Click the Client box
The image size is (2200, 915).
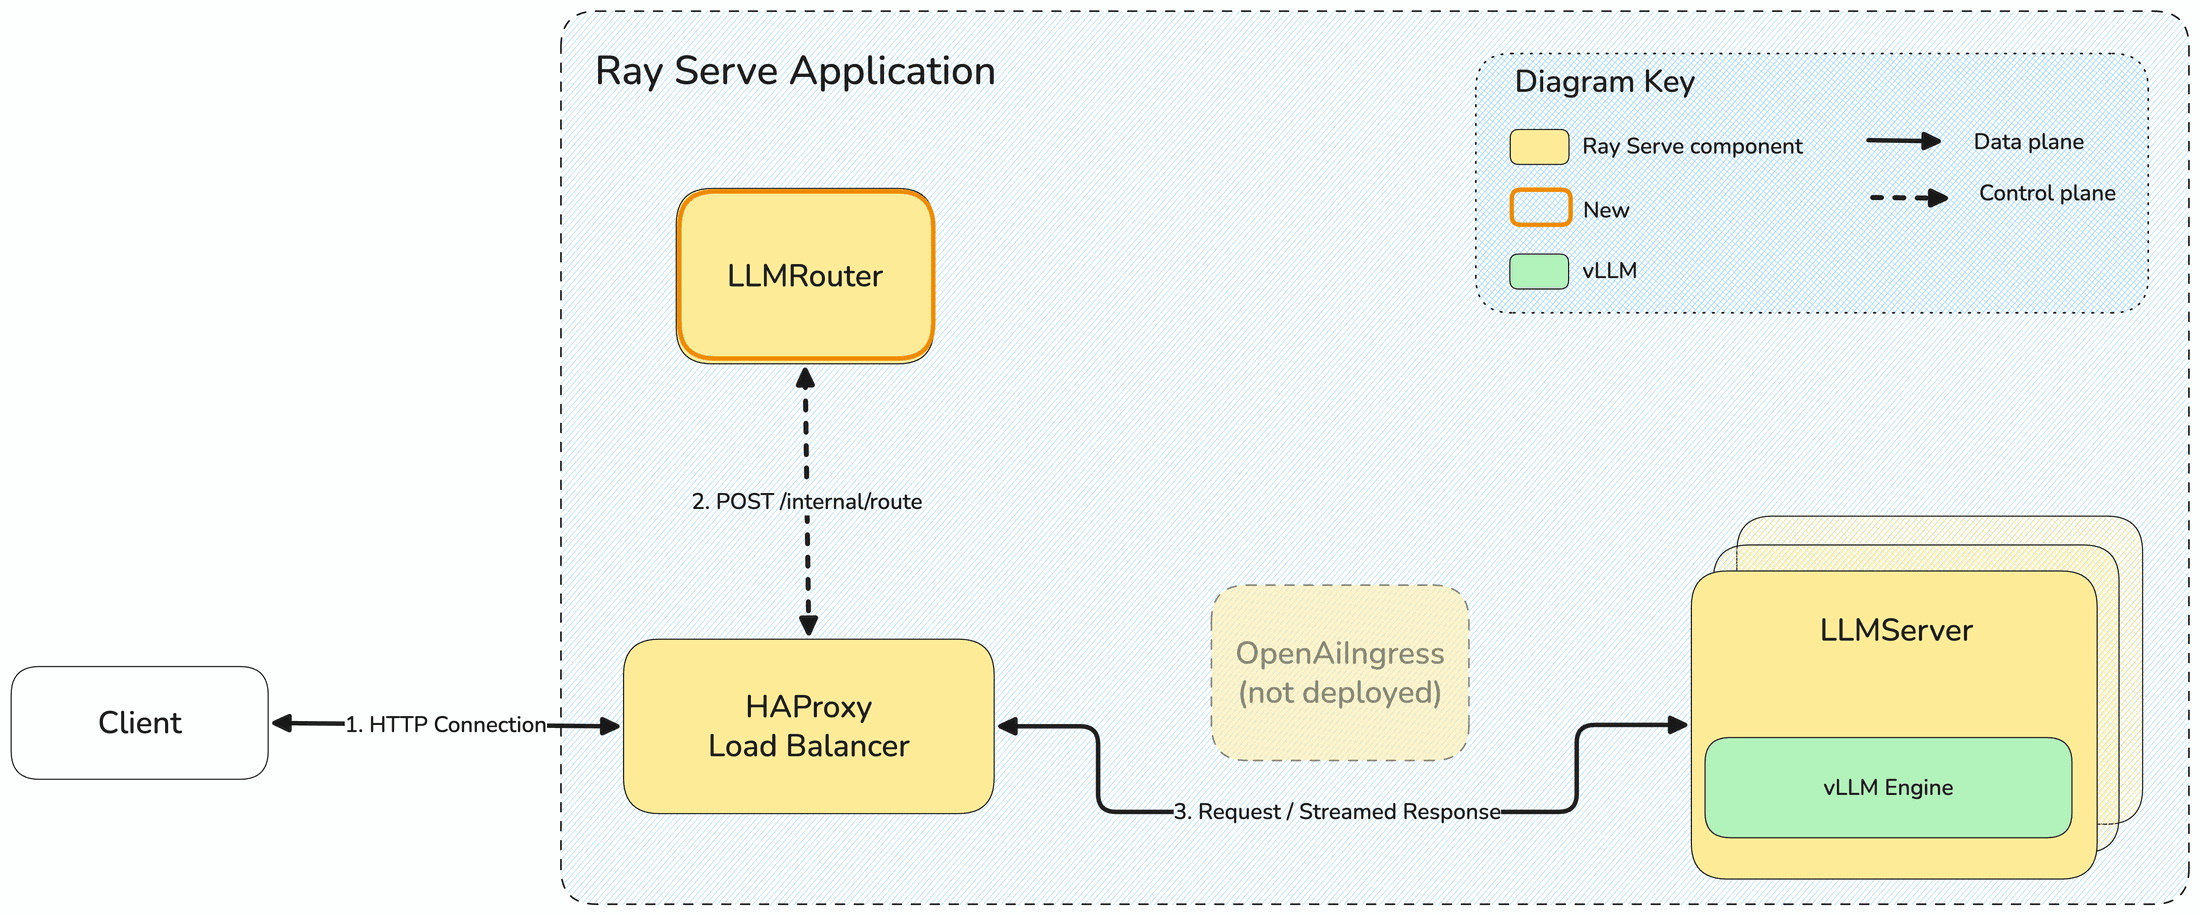tap(140, 723)
